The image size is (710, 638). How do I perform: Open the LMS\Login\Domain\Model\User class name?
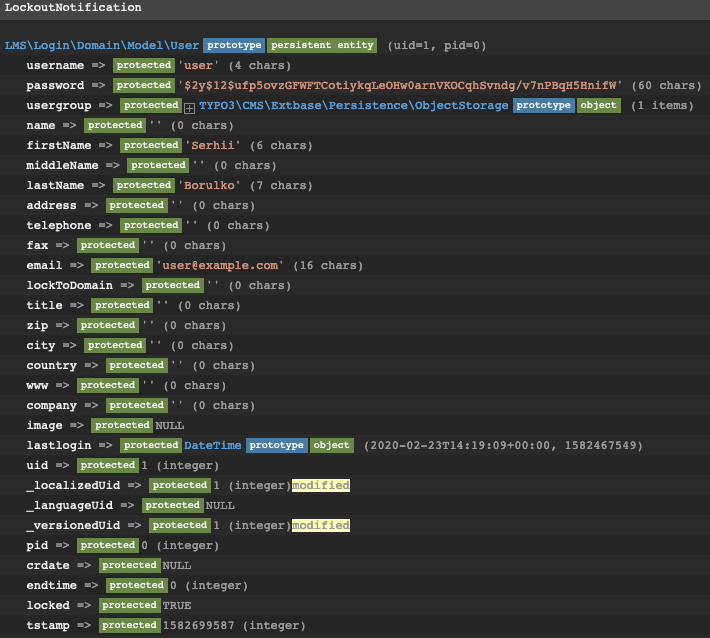pos(102,45)
